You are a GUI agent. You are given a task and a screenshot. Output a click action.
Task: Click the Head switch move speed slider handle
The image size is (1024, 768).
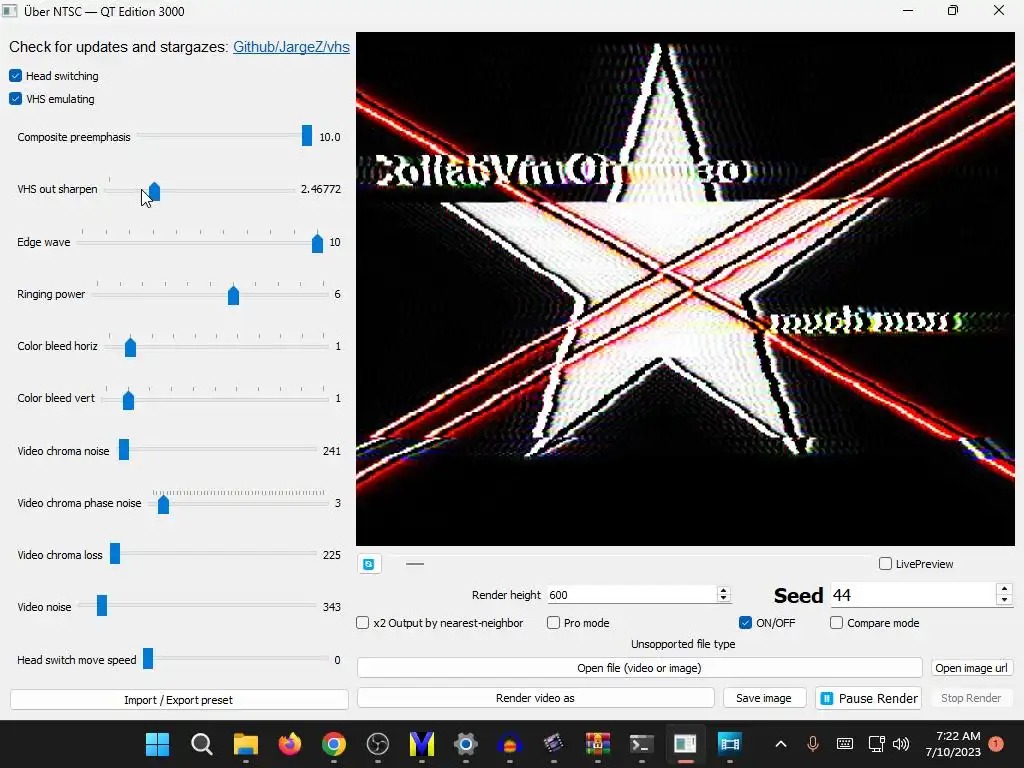coord(148,658)
